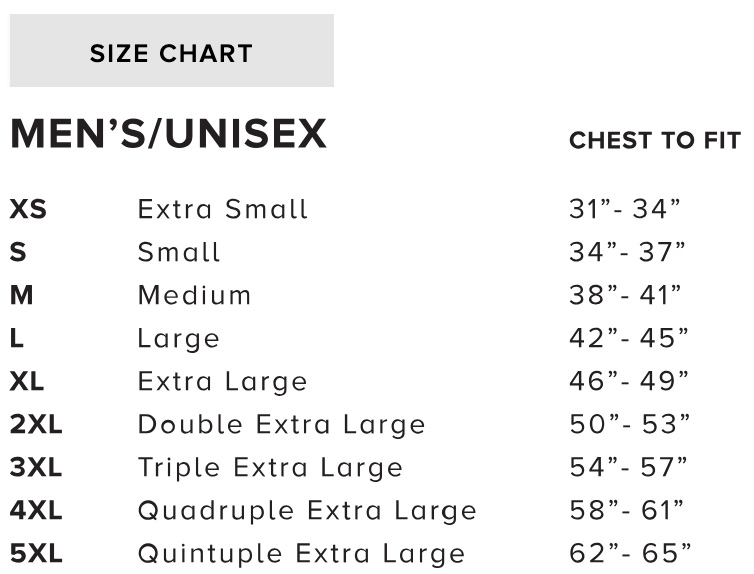Select the 2XL size abbreviation
754x574 pixels.
point(36,425)
